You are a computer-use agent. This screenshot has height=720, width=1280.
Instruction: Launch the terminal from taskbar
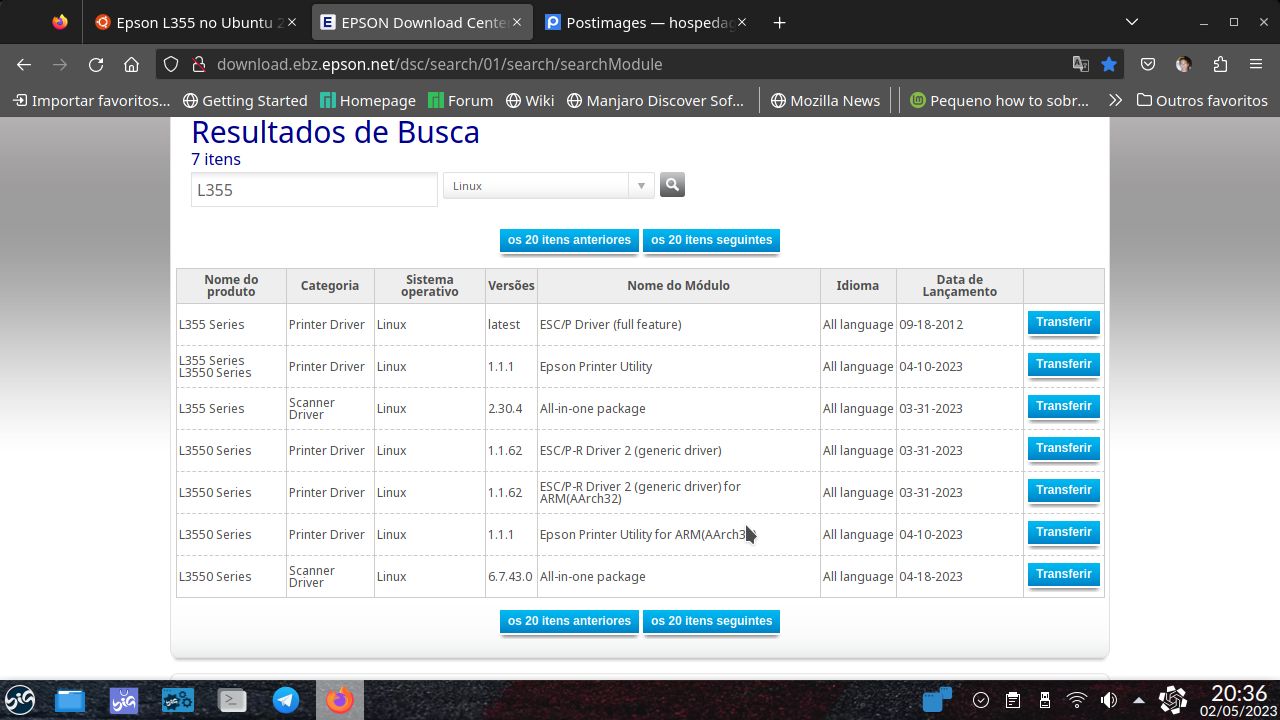click(232, 700)
